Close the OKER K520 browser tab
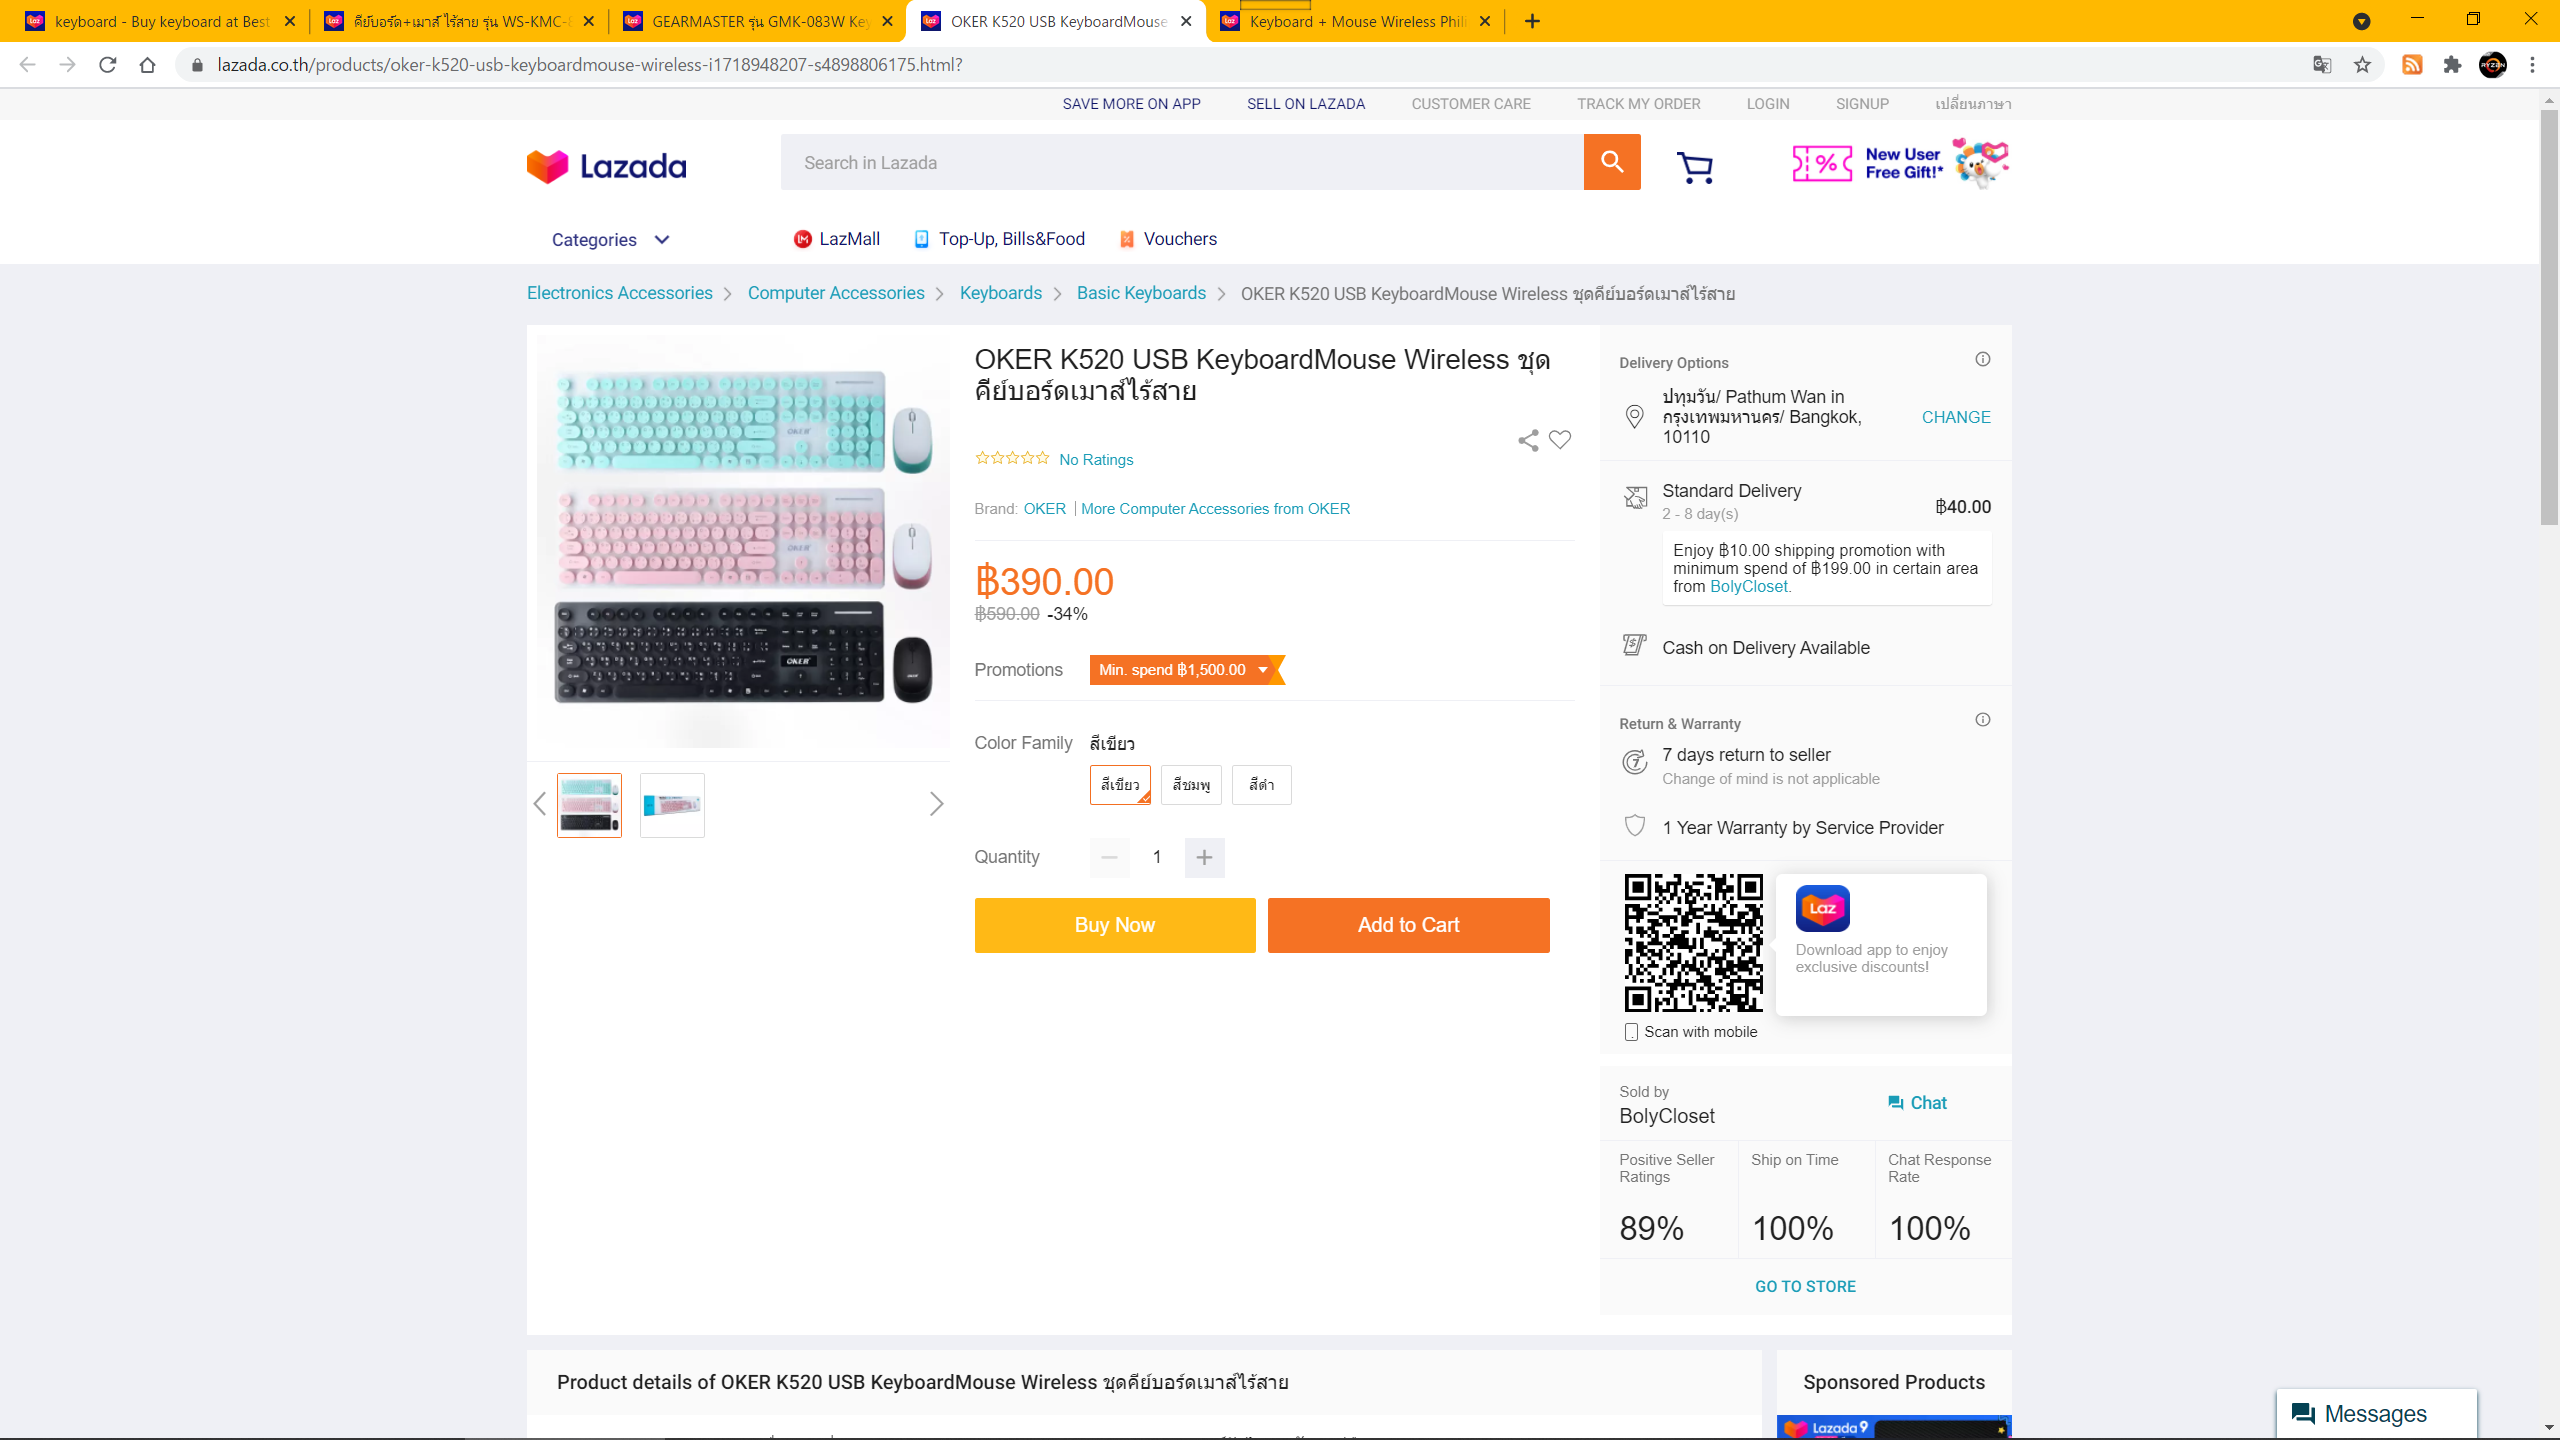This screenshot has width=2560, height=1440. 1186,21
